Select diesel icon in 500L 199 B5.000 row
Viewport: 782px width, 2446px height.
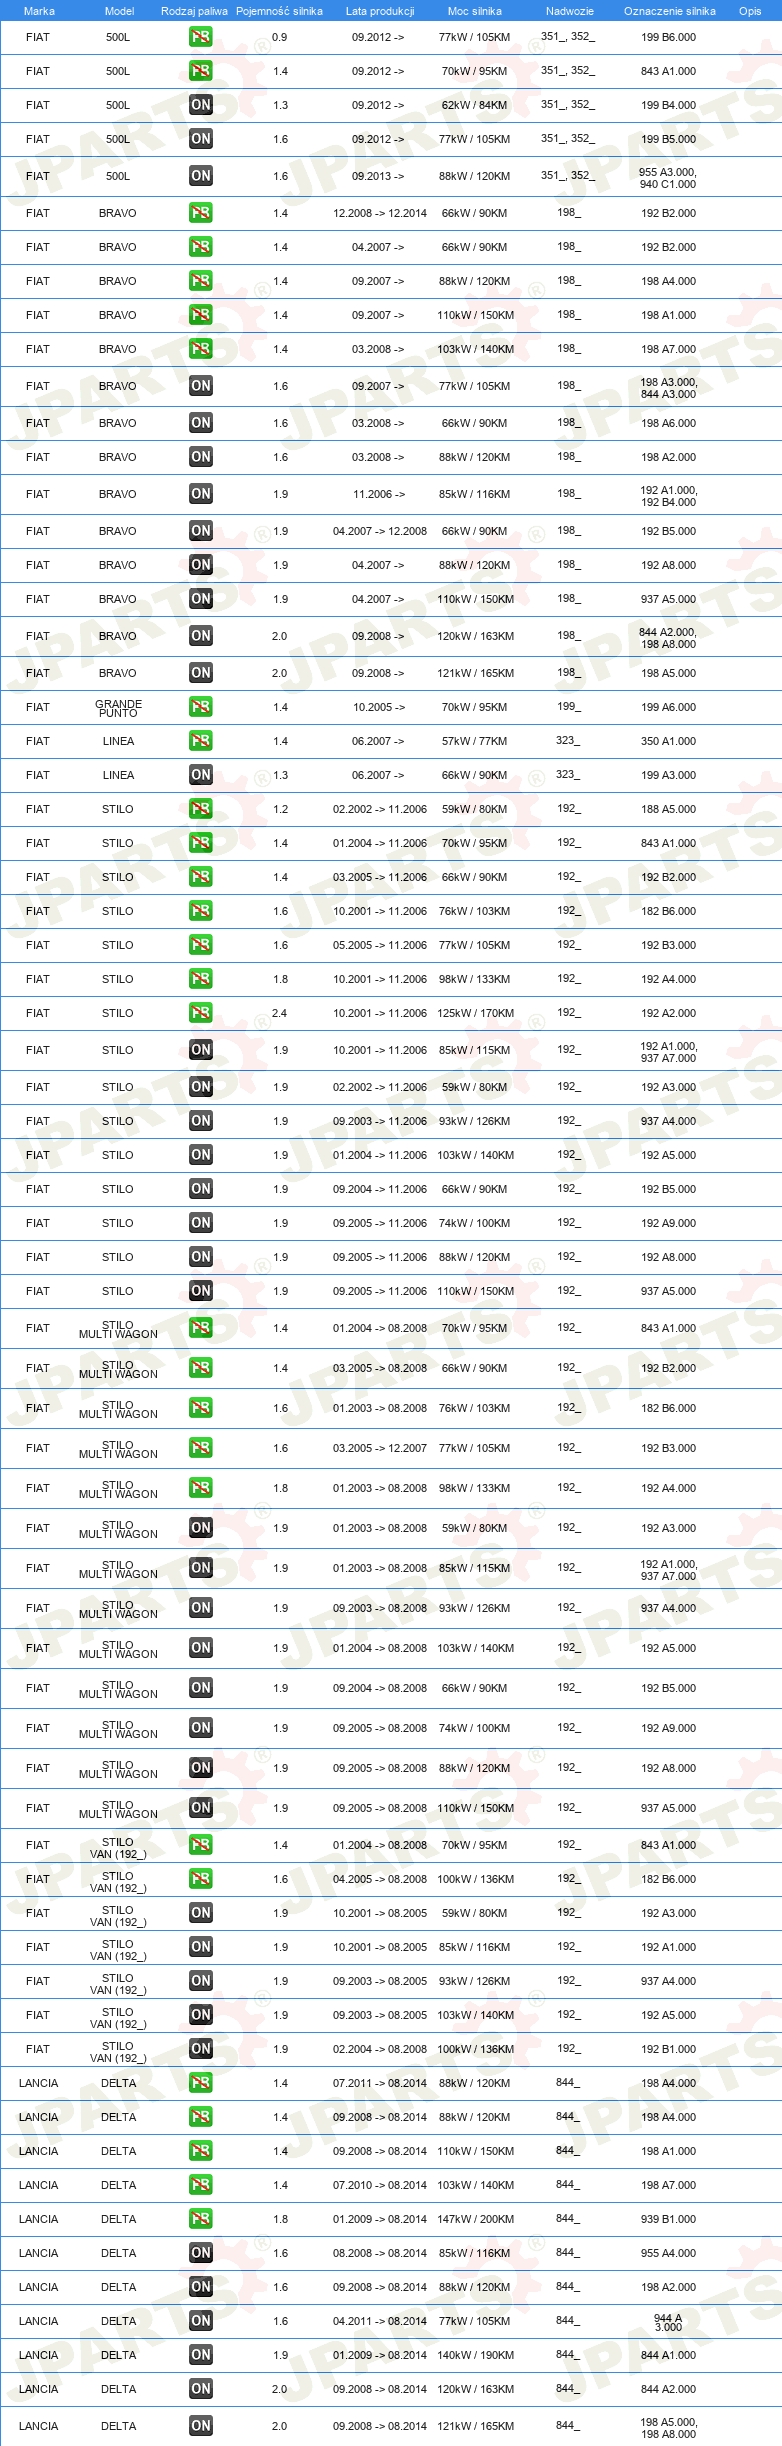[x=201, y=139]
